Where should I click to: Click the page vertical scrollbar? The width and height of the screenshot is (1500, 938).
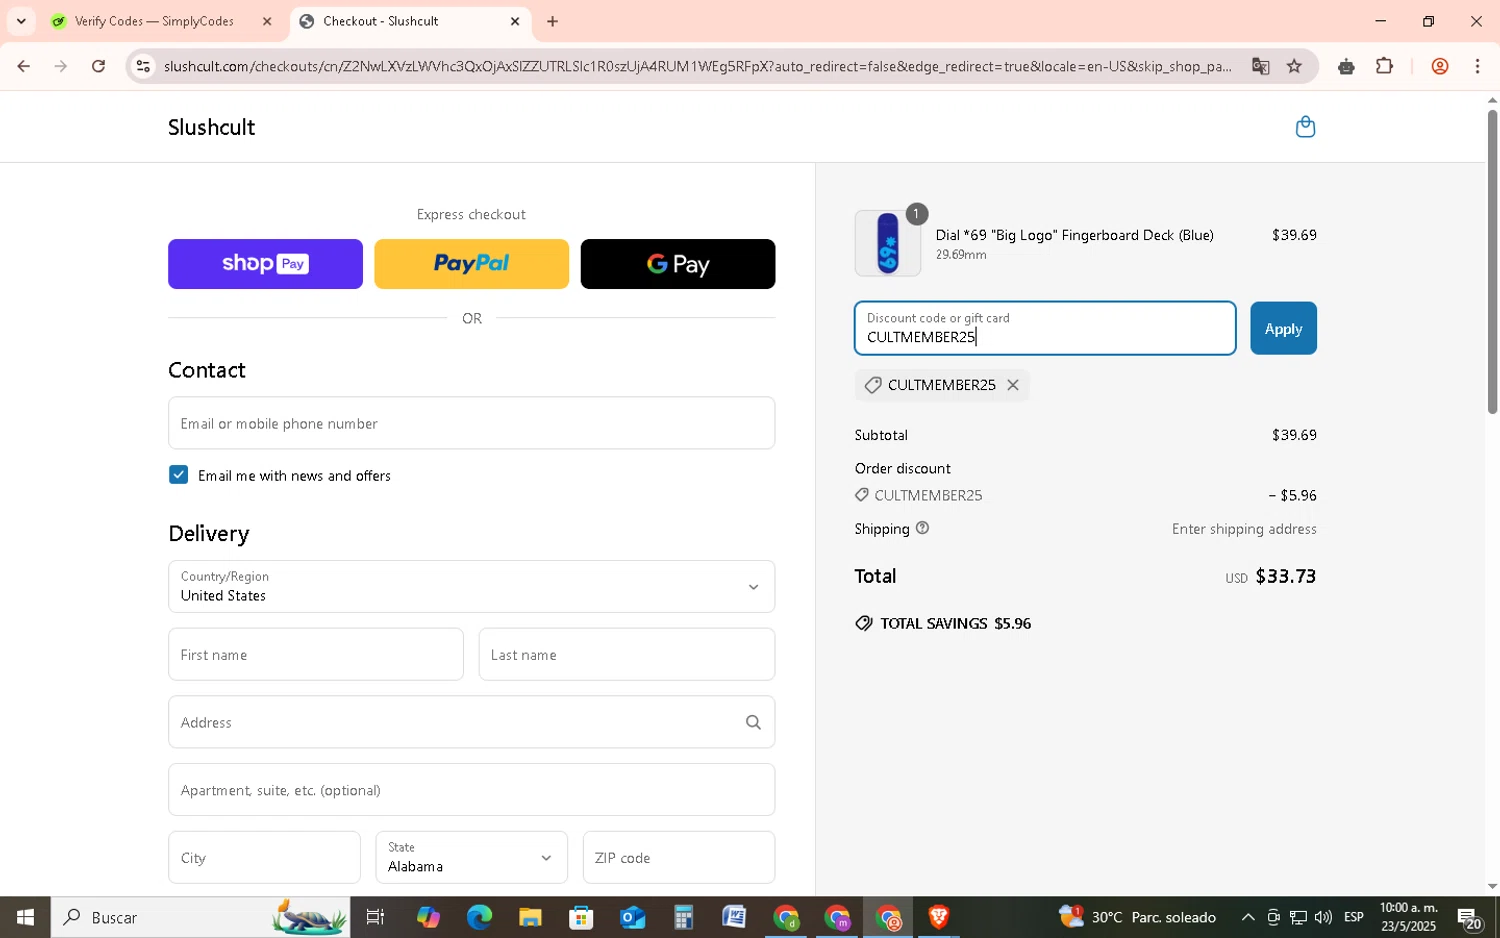(x=1492, y=262)
